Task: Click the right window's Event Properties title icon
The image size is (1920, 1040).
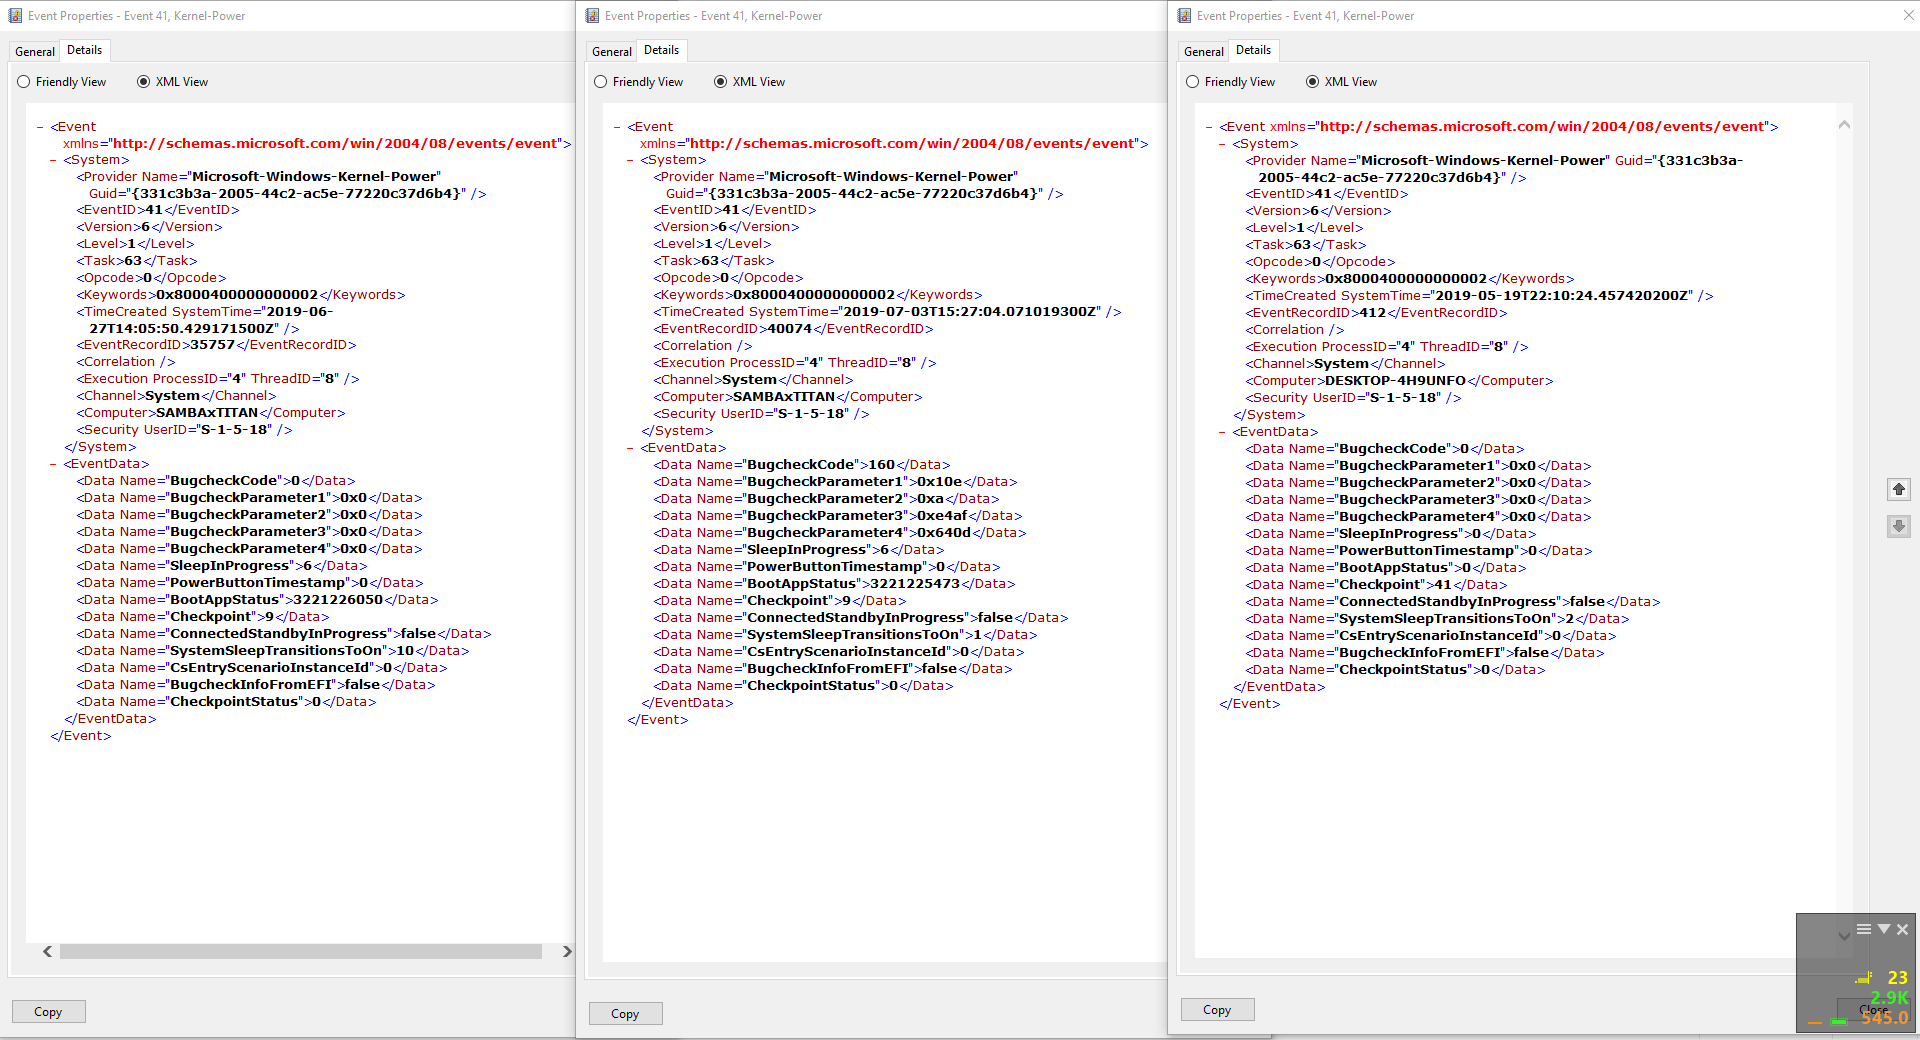Action: [1184, 16]
